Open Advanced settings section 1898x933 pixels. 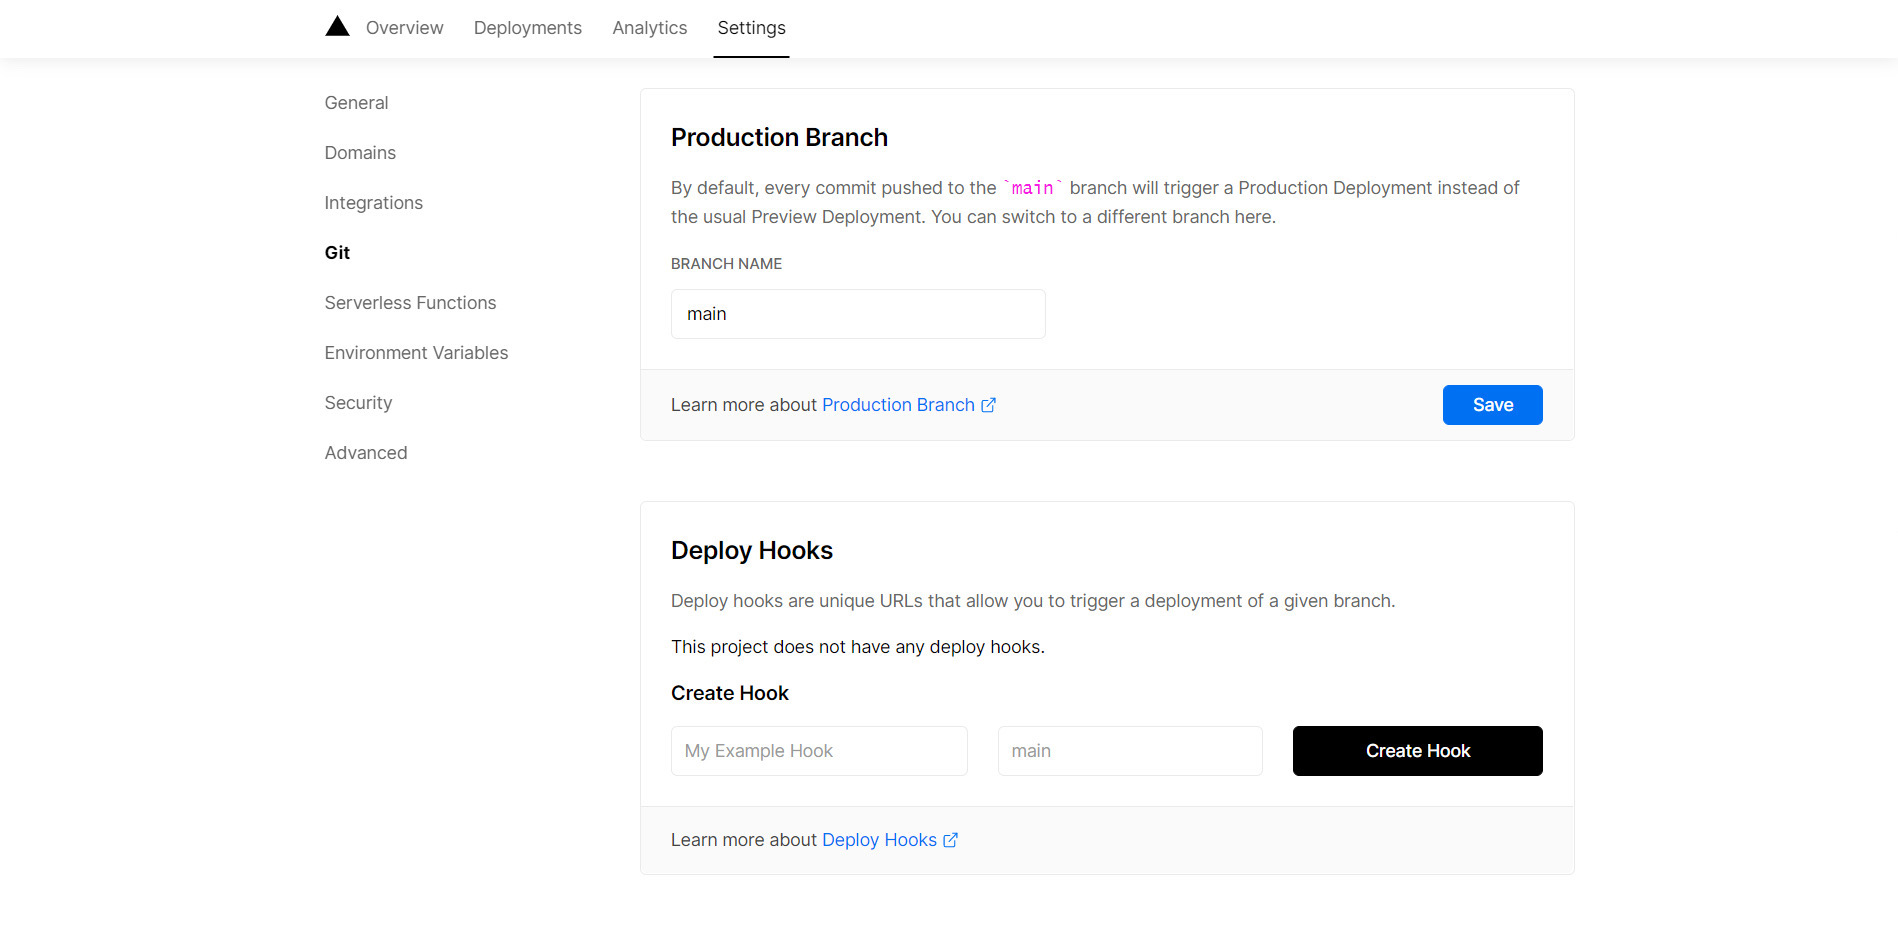click(x=366, y=453)
